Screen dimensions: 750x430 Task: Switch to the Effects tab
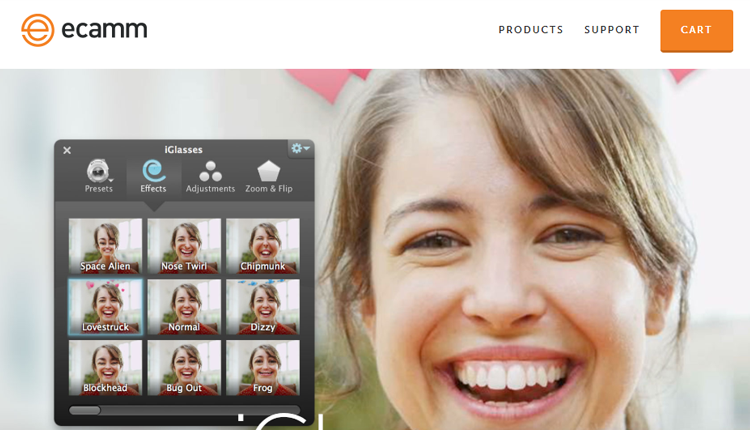tap(154, 176)
